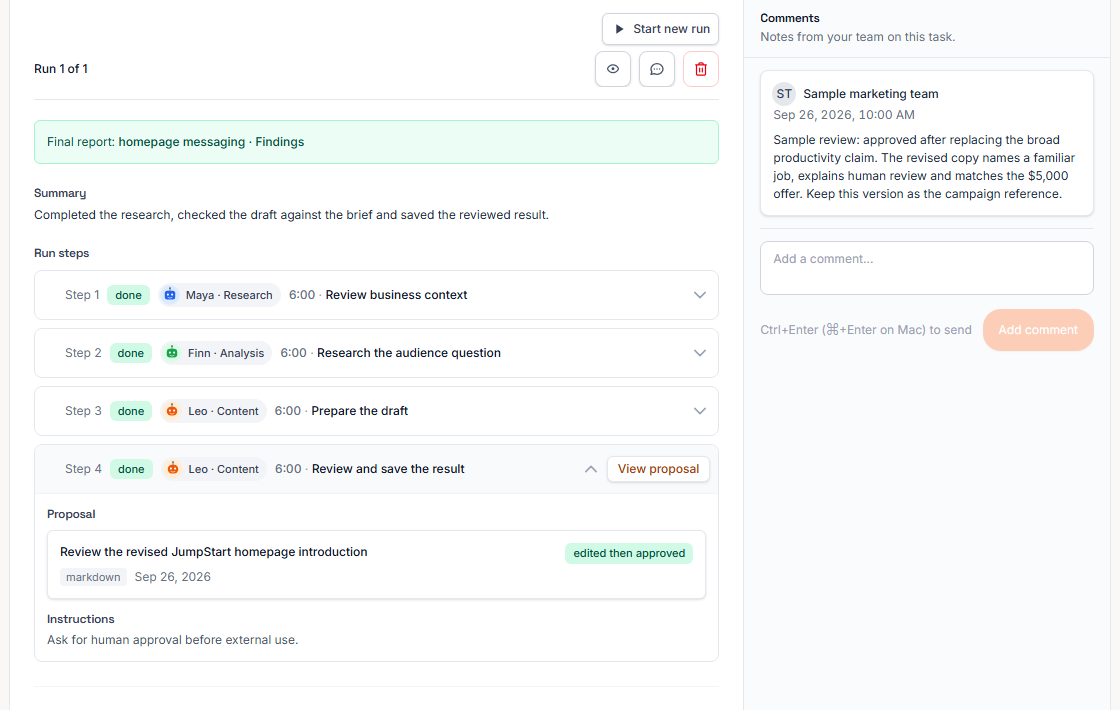Image resolution: width=1120 pixels, height=710 pixels.
Task: Click the eye icon button for Run 1
Action: tap(613, 69)
